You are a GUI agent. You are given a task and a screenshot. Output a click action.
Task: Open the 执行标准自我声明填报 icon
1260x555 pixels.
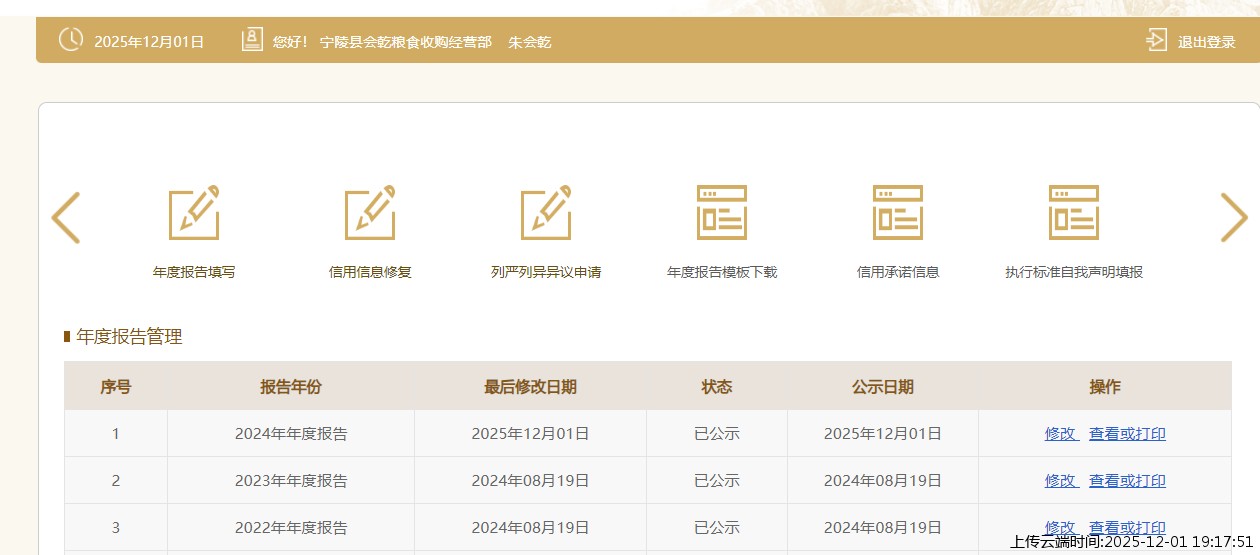(x=1074, y=213)
